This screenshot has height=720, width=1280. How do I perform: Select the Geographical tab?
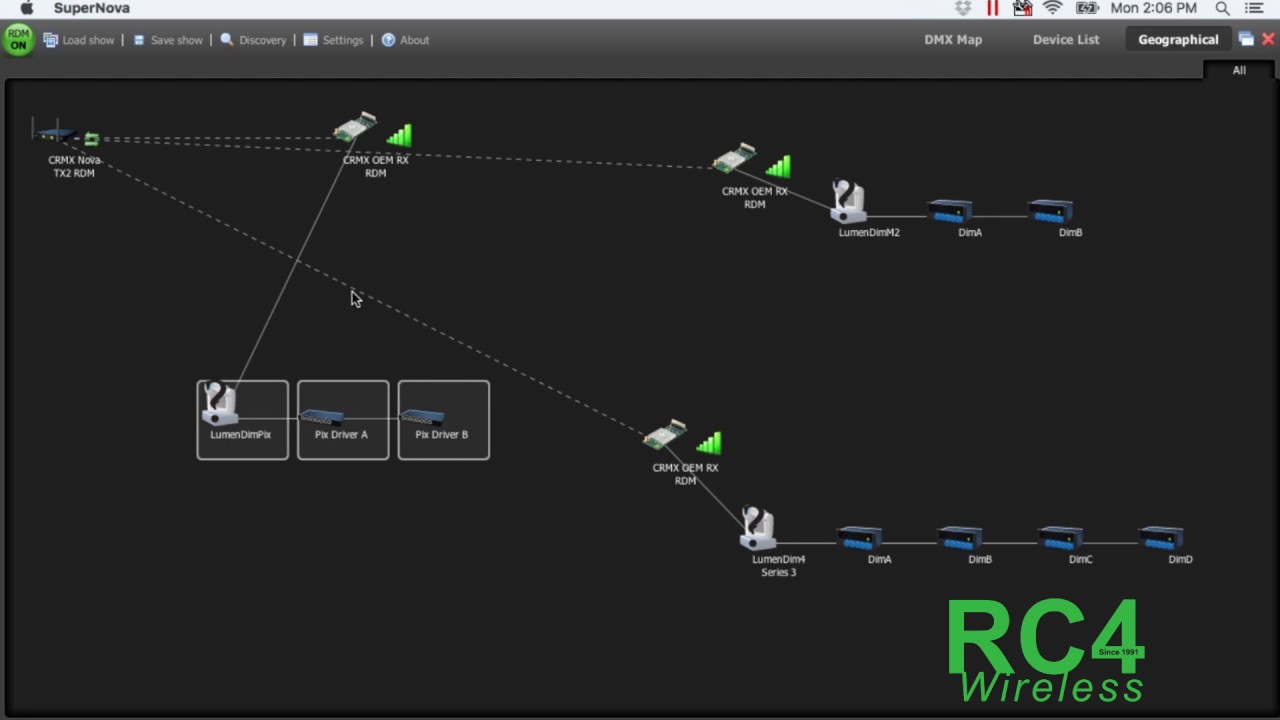(1178, 40)
